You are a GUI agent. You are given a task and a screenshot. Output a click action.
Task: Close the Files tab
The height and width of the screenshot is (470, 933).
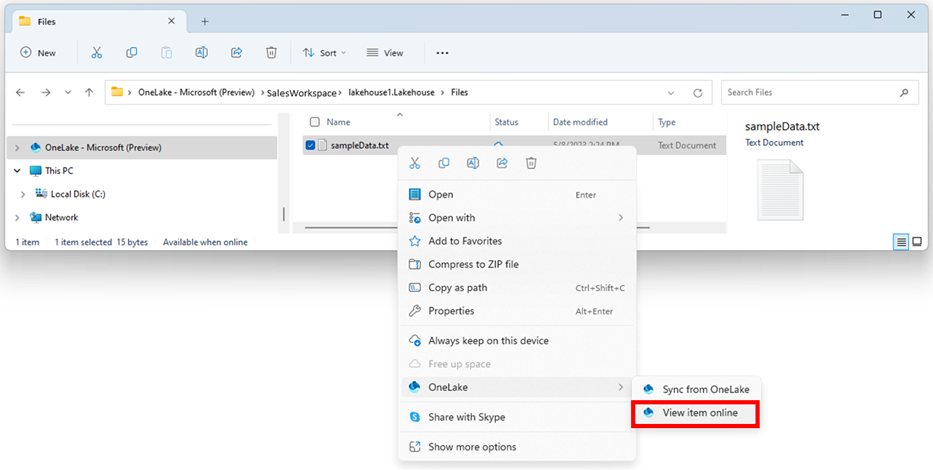click(171, 21)
